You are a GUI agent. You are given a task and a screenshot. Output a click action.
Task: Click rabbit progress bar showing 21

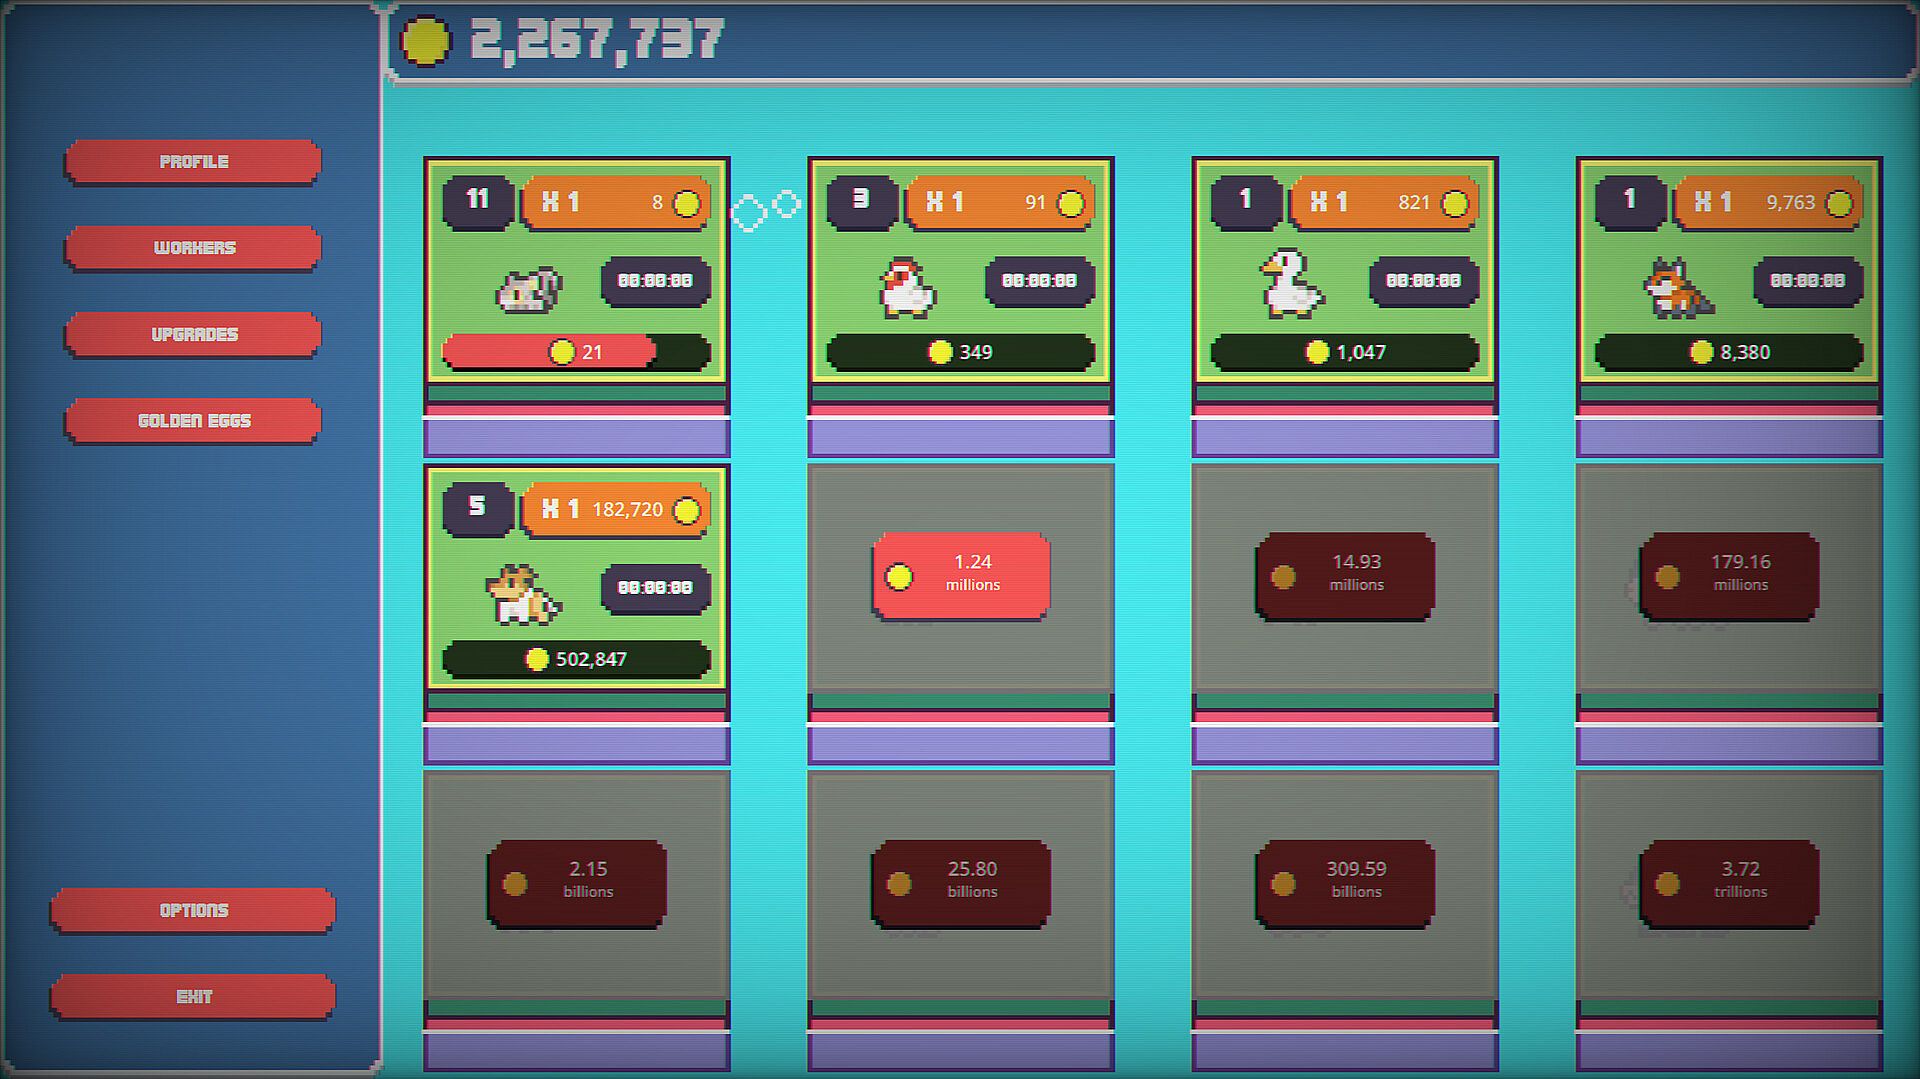(577, 352)
